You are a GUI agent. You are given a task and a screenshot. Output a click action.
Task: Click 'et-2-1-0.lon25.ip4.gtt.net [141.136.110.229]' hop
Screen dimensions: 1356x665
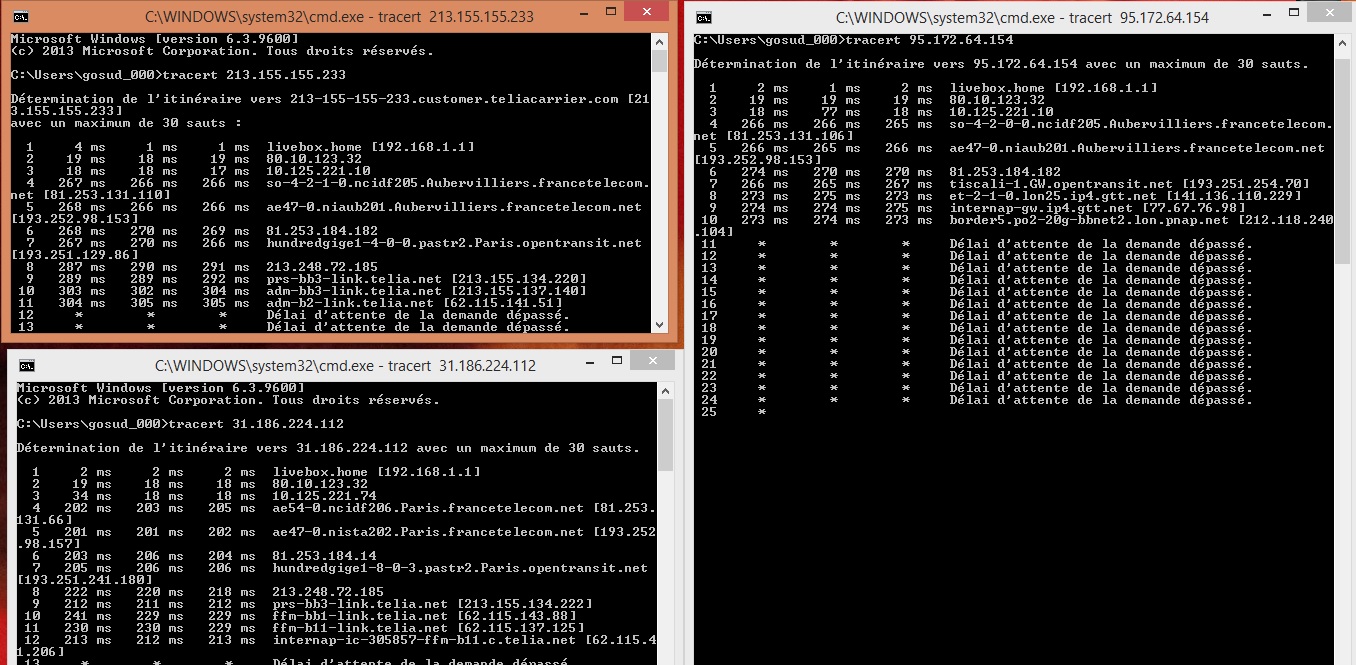[1125, 196]
